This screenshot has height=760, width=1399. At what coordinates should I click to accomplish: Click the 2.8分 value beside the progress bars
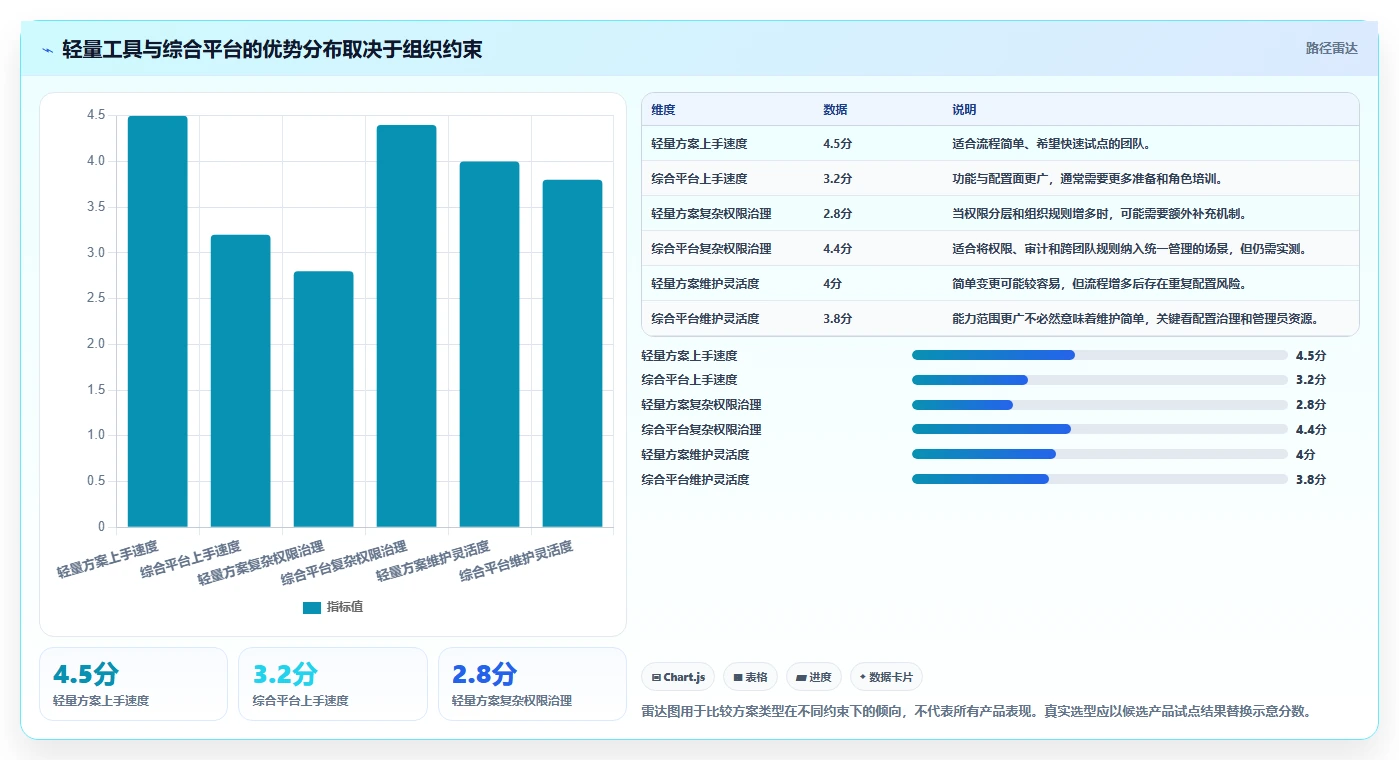click(1311, 405)
